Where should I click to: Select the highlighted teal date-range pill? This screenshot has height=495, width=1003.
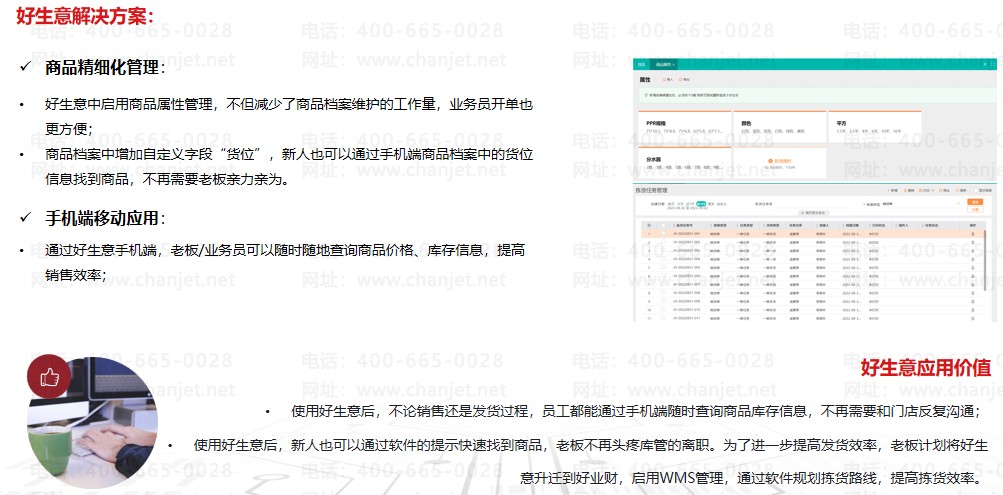click(x=701, y=203)
